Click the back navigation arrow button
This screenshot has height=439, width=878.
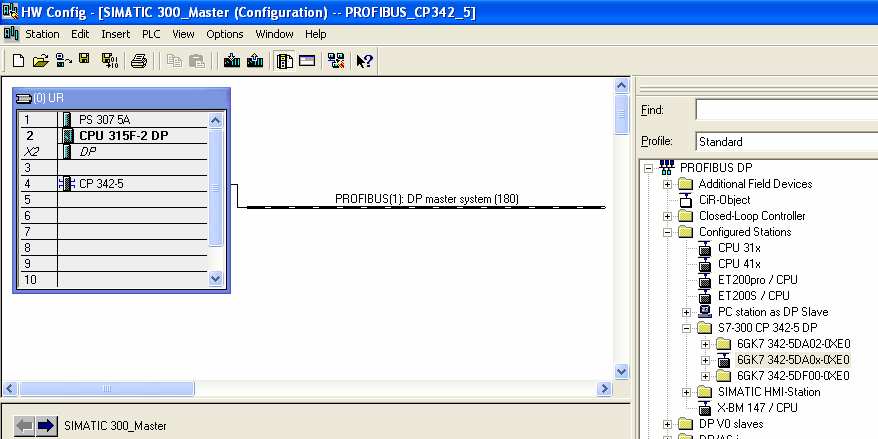click(24, 426)
